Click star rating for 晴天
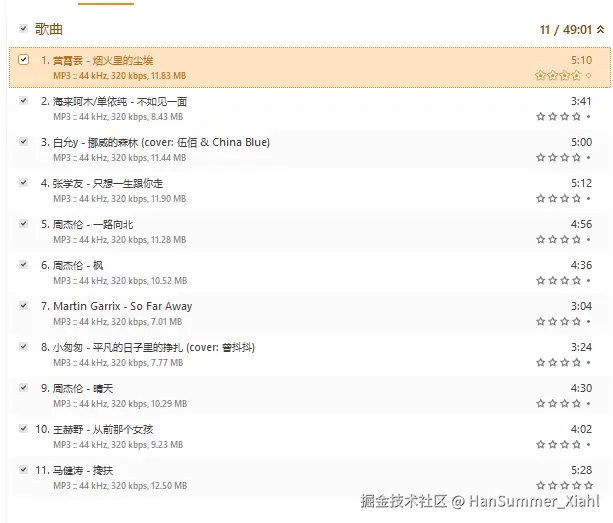Viewport: 613px width, 523px height. coord(558,403)
